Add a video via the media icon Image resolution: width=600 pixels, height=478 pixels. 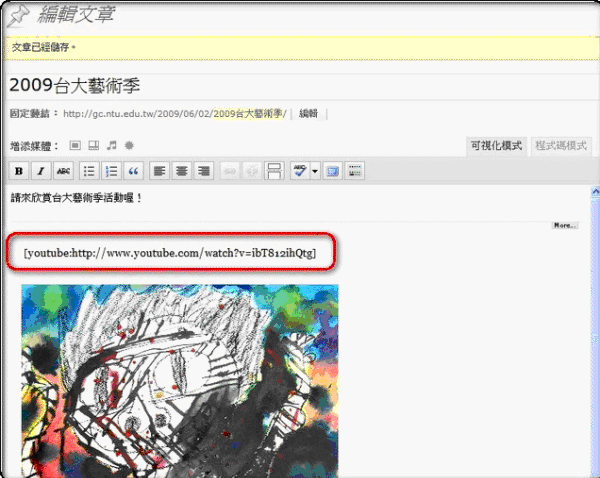click(93, 145)
